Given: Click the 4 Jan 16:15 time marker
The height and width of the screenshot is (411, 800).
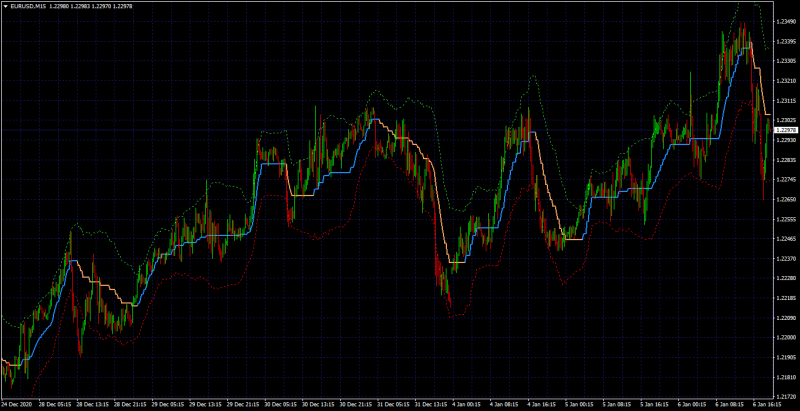Looking at the screenshot, I should (x=541, y=403).
